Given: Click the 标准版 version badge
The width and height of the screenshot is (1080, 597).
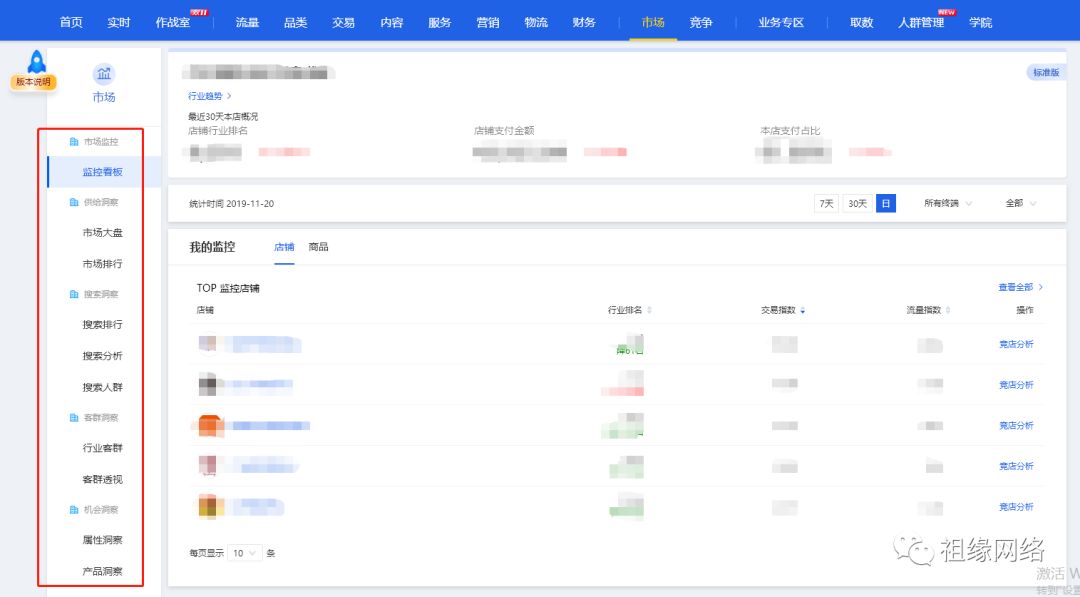Looking at the screenshot, I should [x=1045, y=72].
